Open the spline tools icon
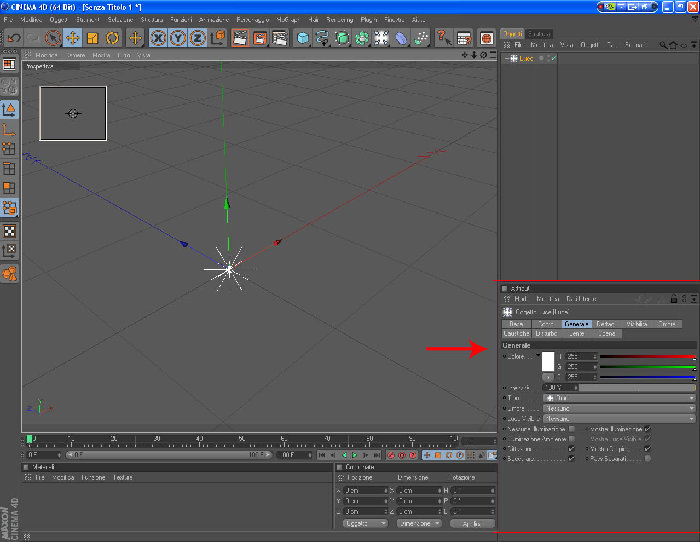 click(322, 38)
